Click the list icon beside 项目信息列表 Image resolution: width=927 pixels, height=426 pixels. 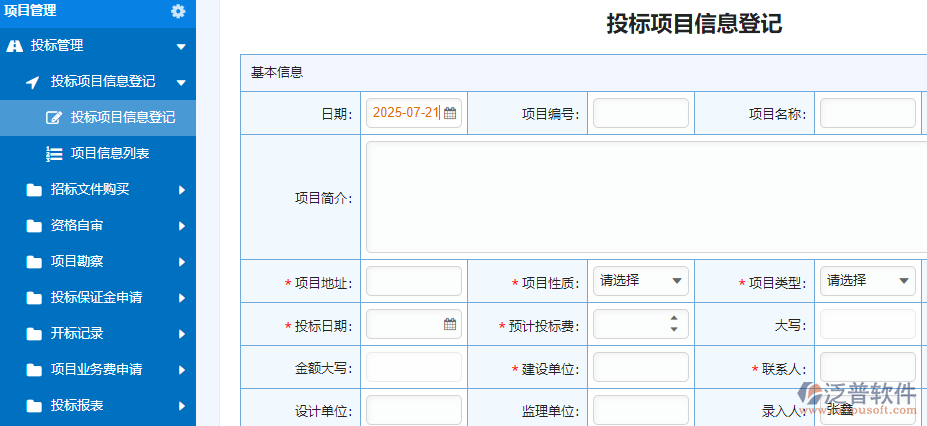click(x=55, y=154)
